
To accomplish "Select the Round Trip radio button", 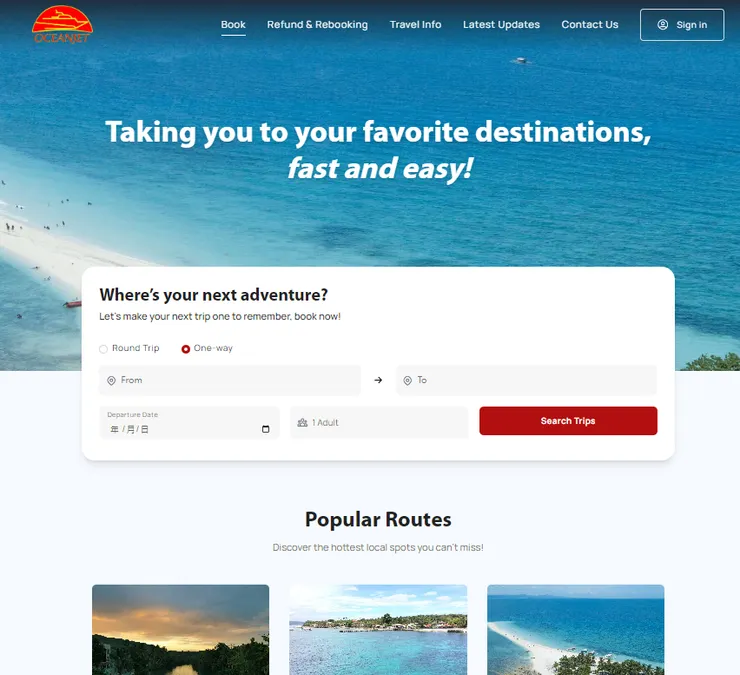I will pyautogui.click(x=103, y=349).
